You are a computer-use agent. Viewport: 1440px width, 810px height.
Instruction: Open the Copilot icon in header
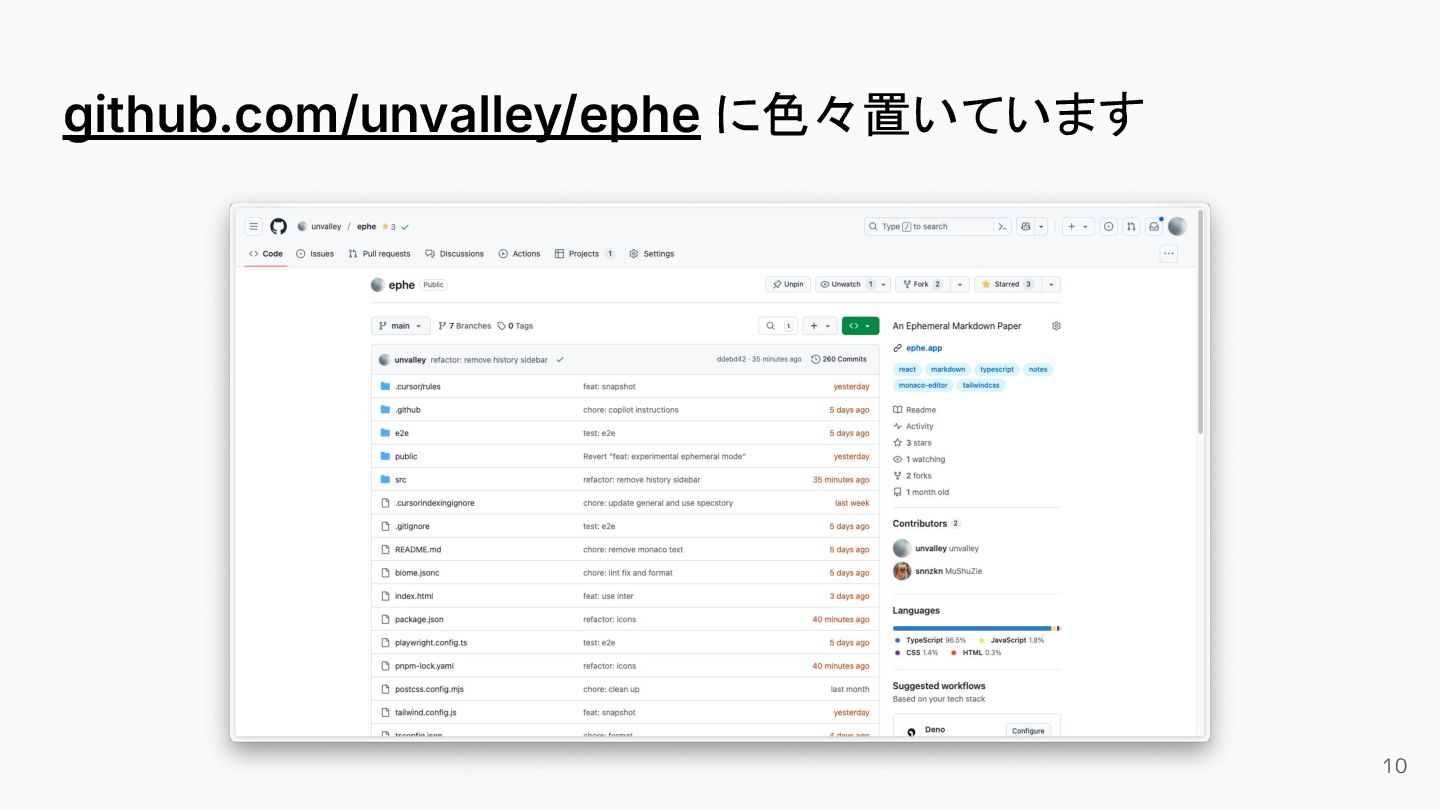point(1025,227)
